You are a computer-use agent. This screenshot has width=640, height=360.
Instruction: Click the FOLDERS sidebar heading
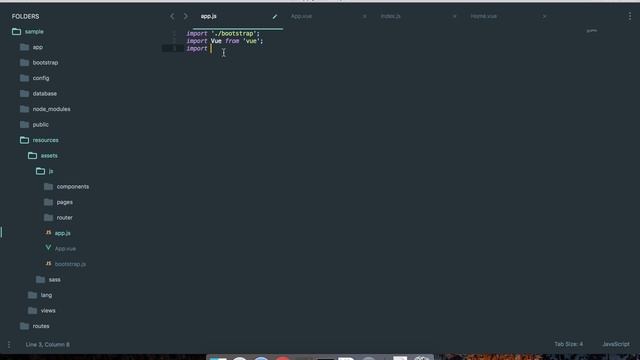coord(25,16)
